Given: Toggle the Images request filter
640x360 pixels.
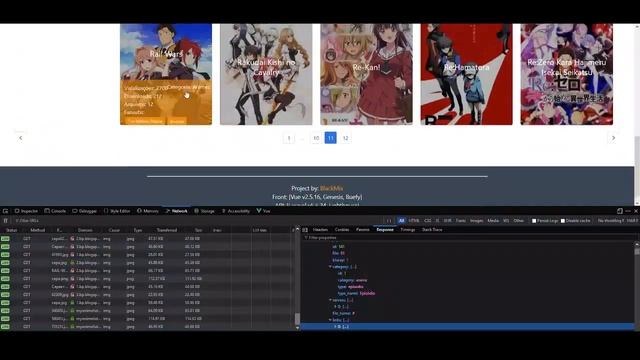Looking at the screenshot, I should click(476, 220).
